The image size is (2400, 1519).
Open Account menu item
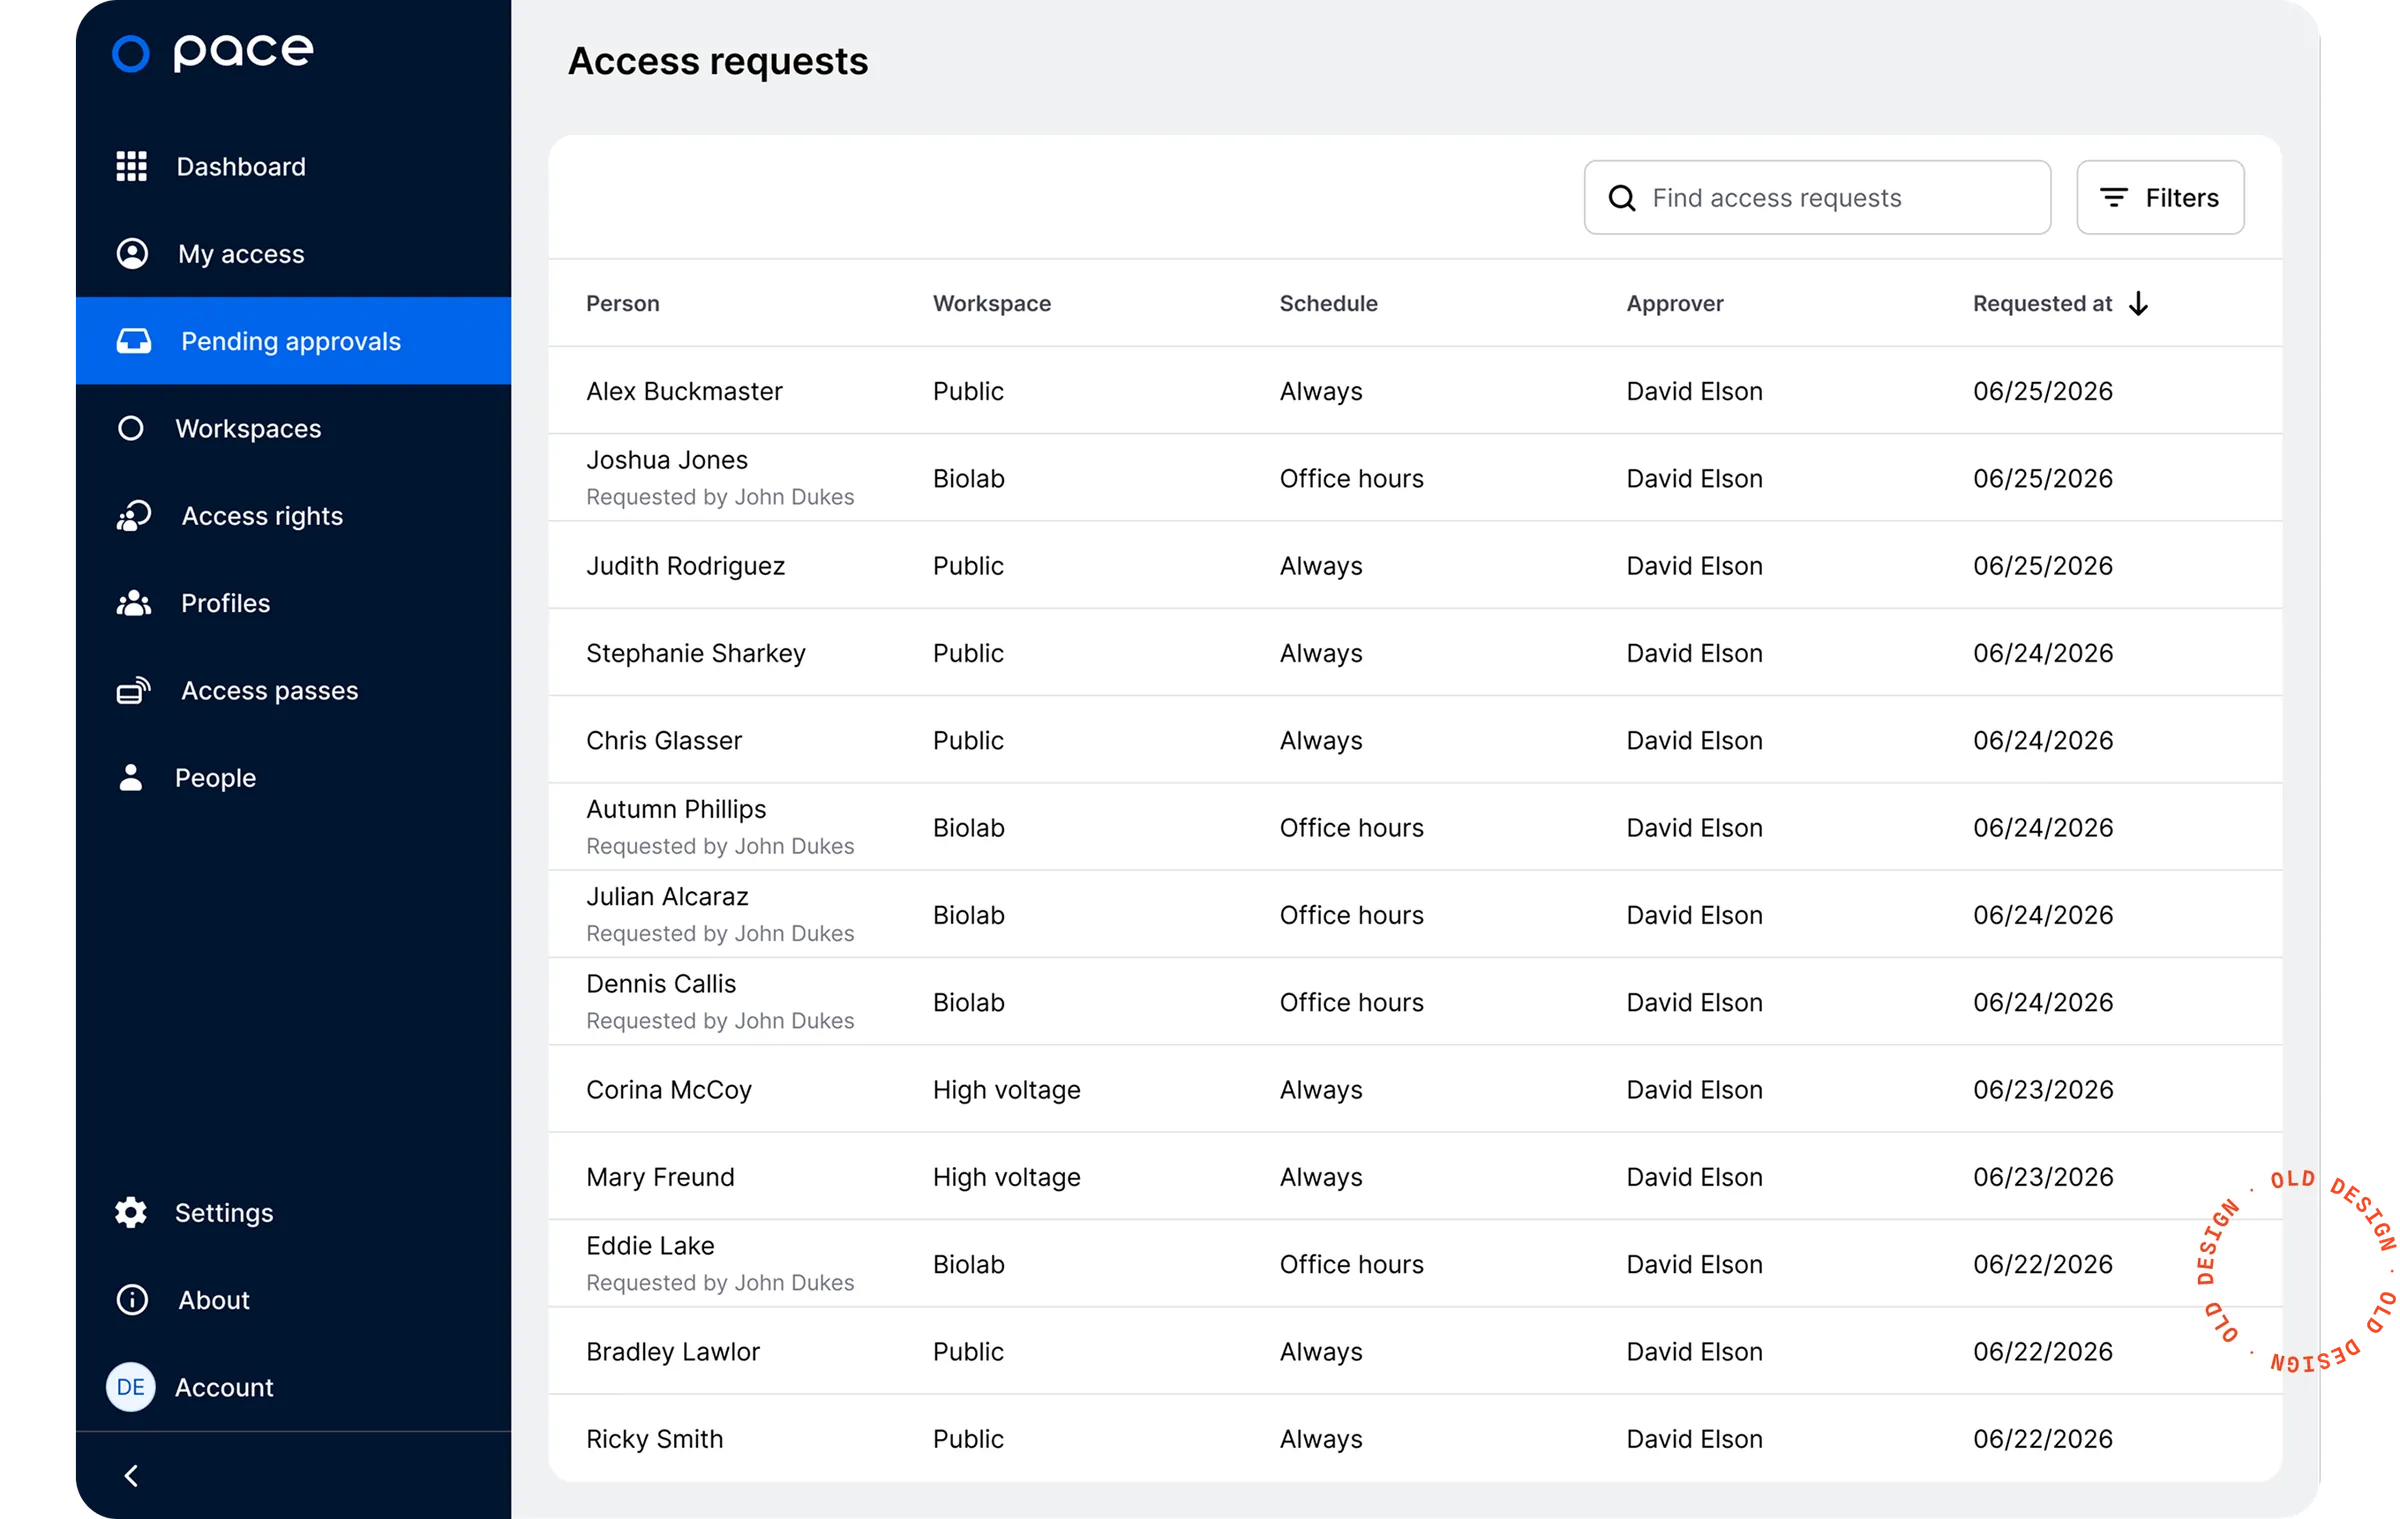tap(293, 1386)
